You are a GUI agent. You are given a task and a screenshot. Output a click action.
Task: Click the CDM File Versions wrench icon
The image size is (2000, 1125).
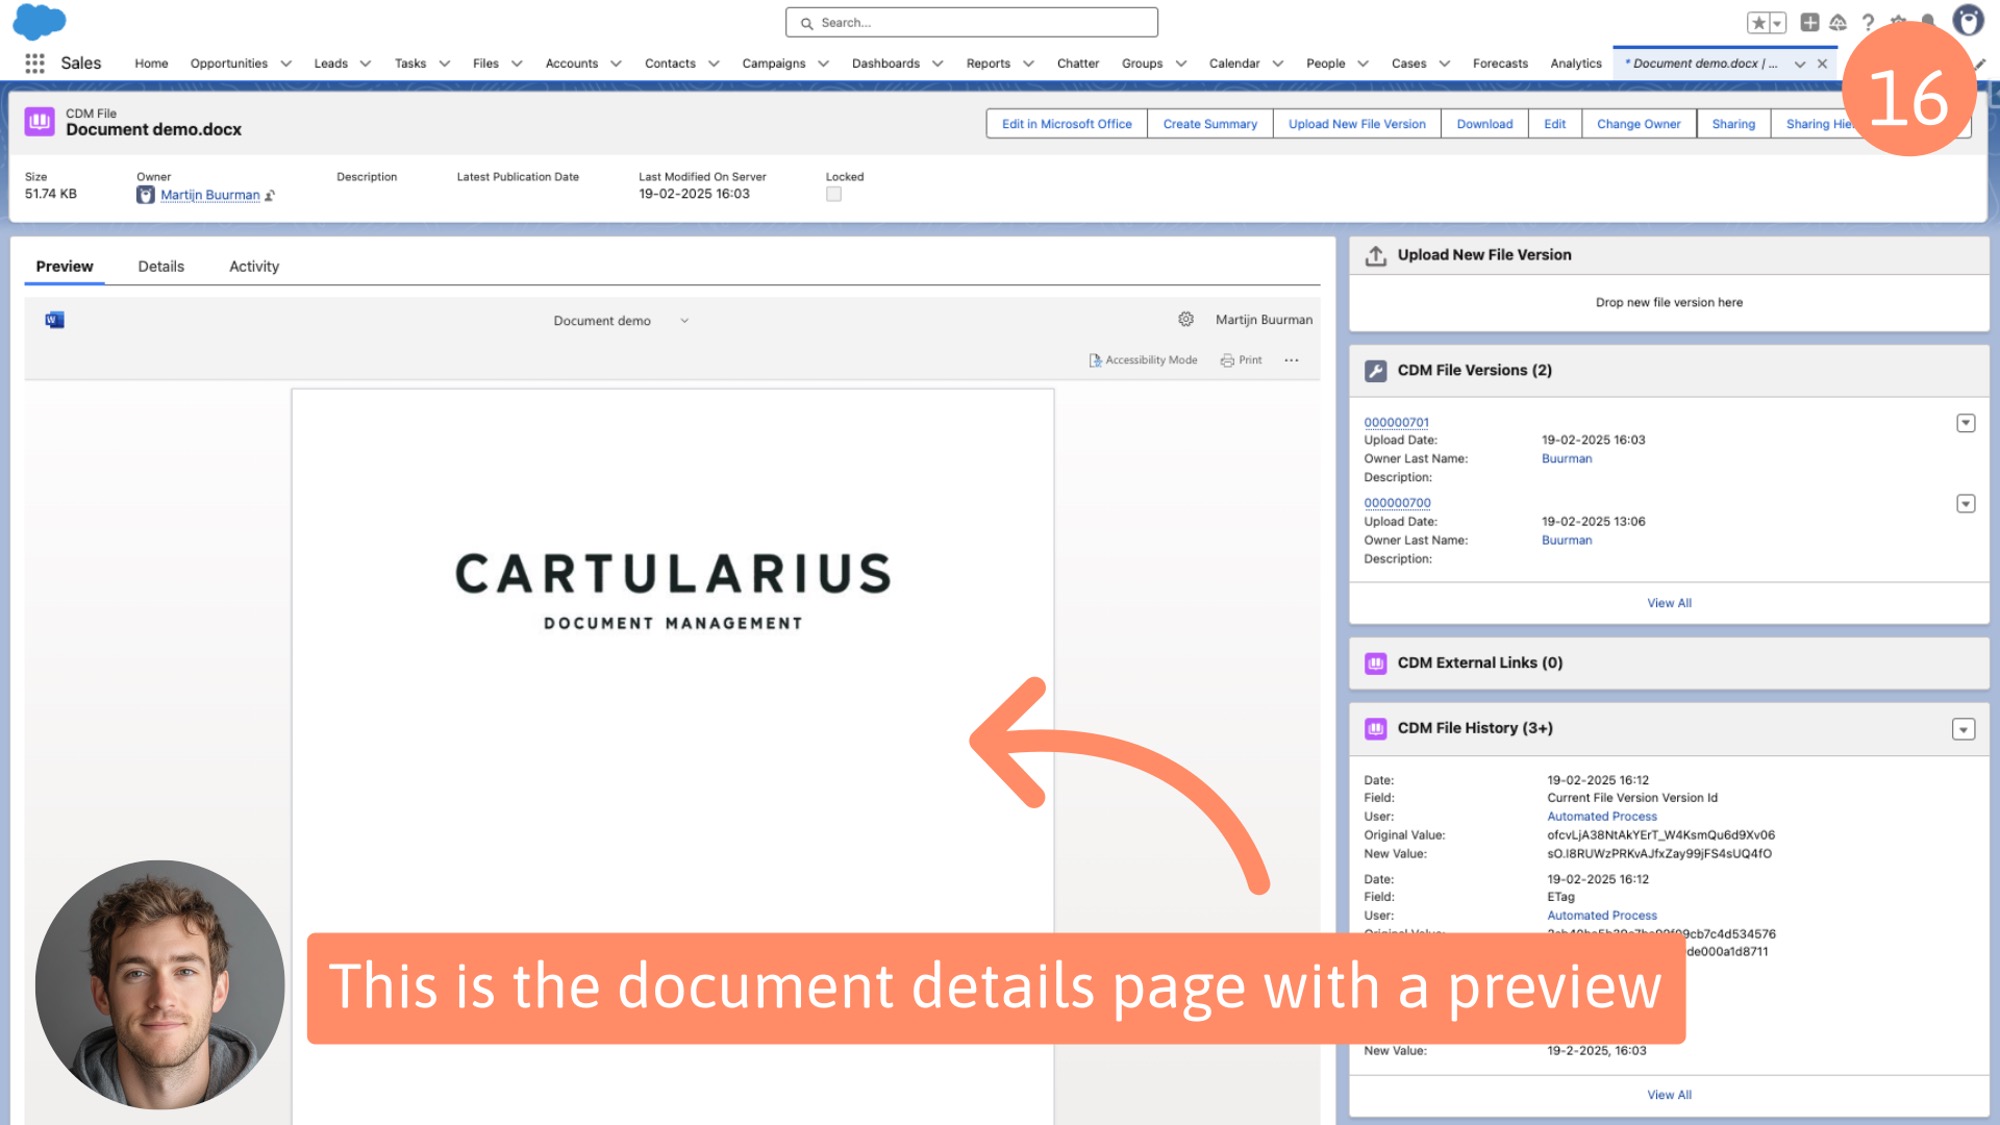[x=1376, y=370]
